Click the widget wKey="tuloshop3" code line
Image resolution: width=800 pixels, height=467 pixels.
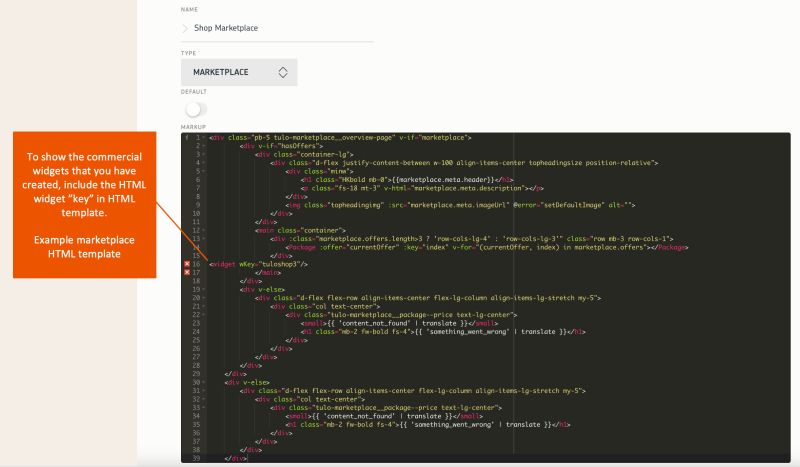258,264
